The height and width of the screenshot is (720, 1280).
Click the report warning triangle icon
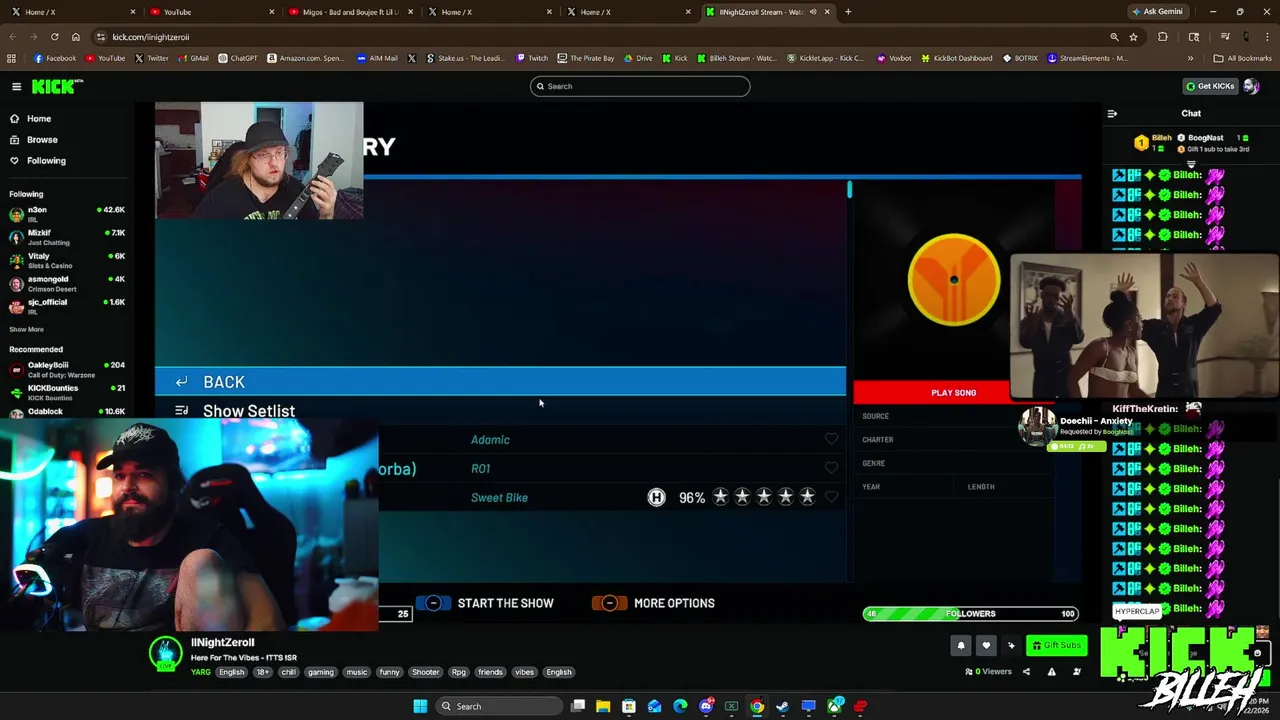(x=1051, y=672)
